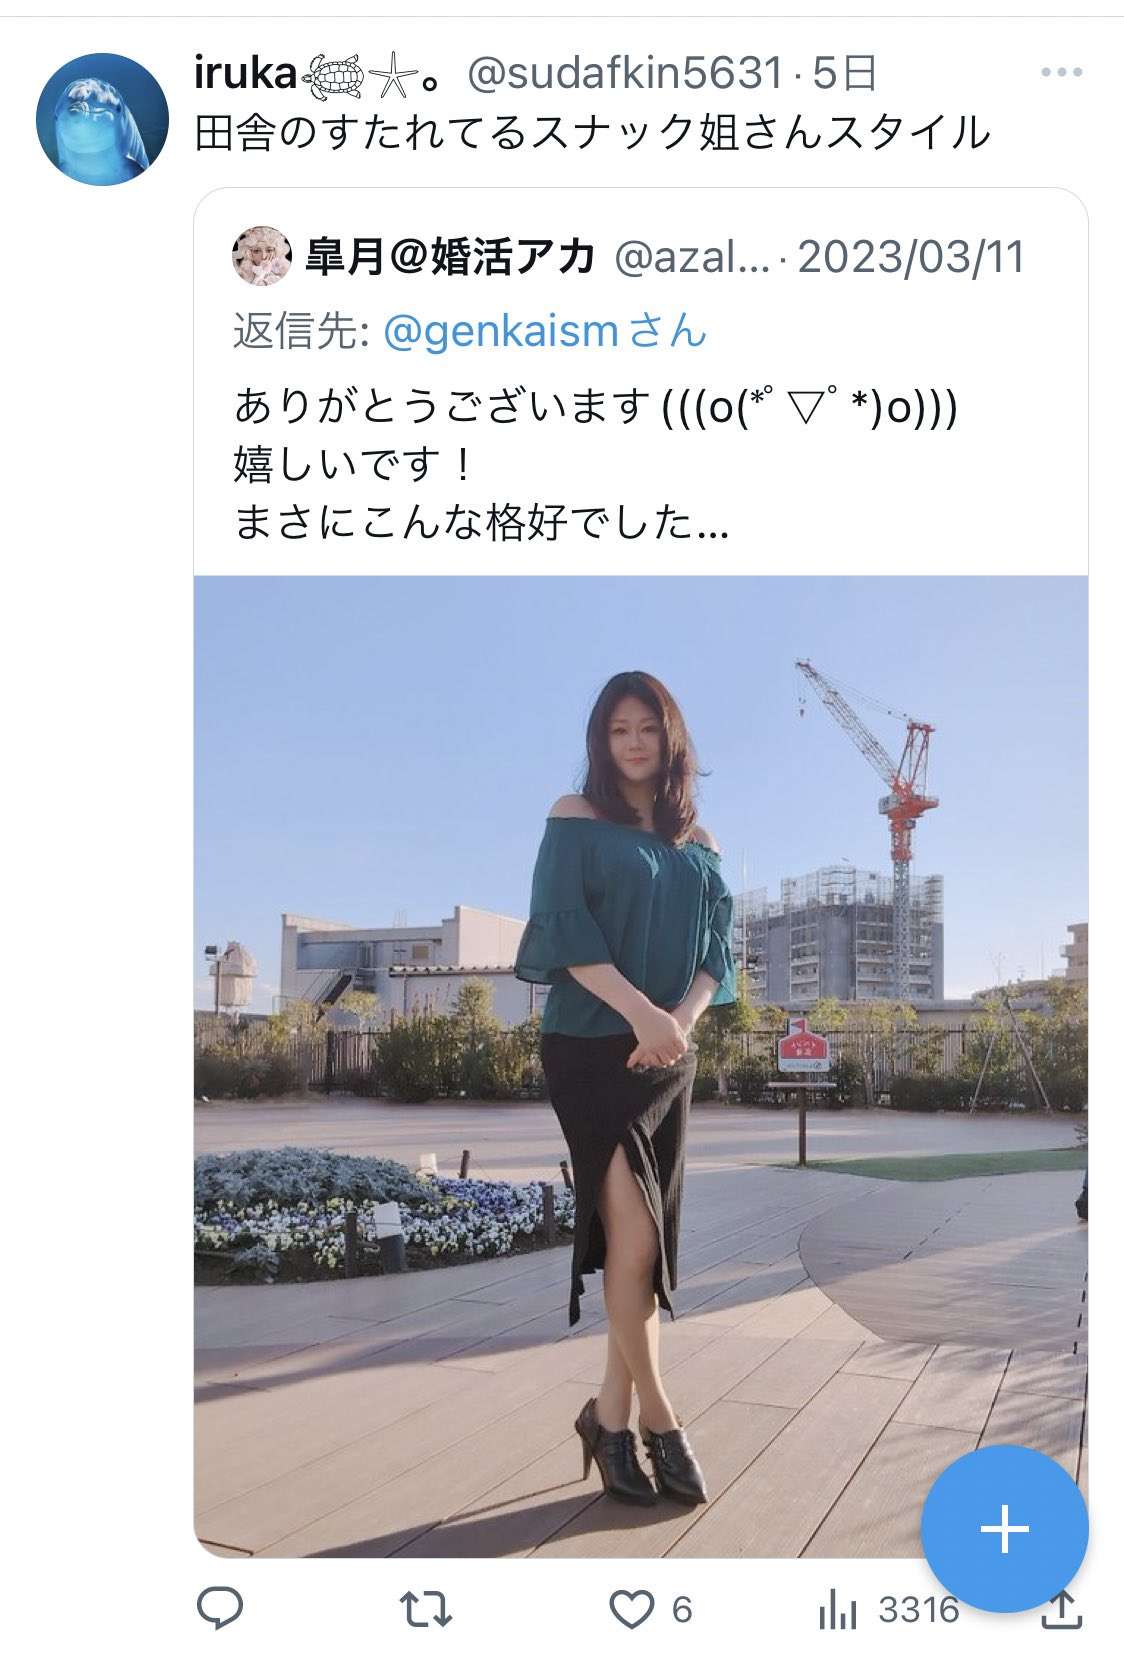Tap the 2023/03/11 quoted tweet date
Screen dimensions: 1124x1656
point(912,257)
